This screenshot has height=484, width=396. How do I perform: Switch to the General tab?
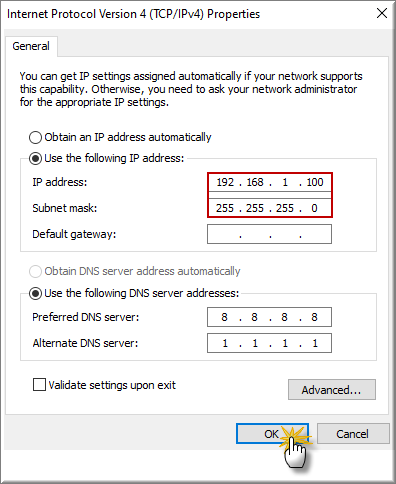(31, 46)
